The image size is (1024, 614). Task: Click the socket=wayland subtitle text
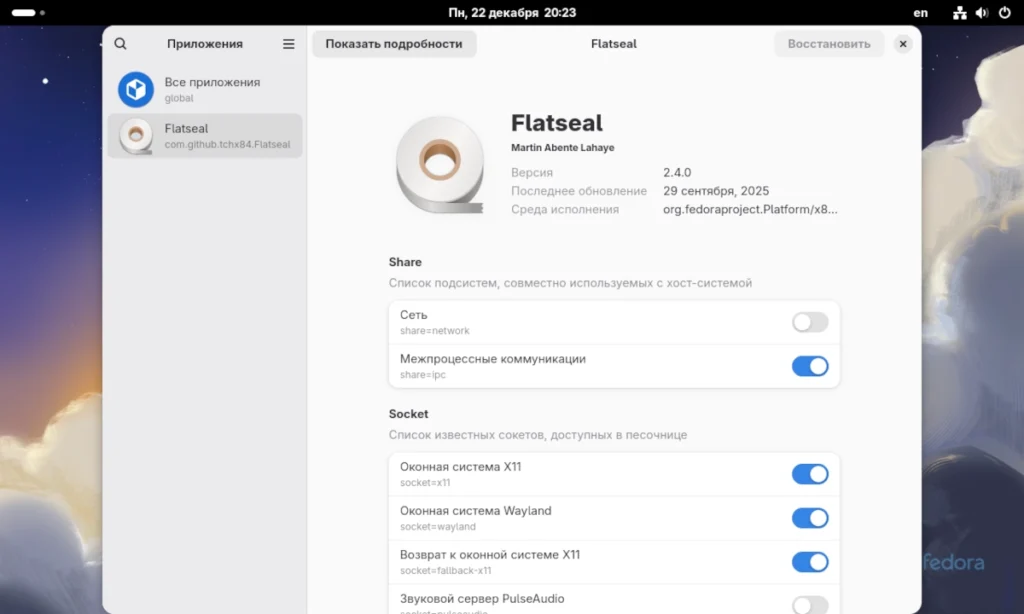point(438,527)
